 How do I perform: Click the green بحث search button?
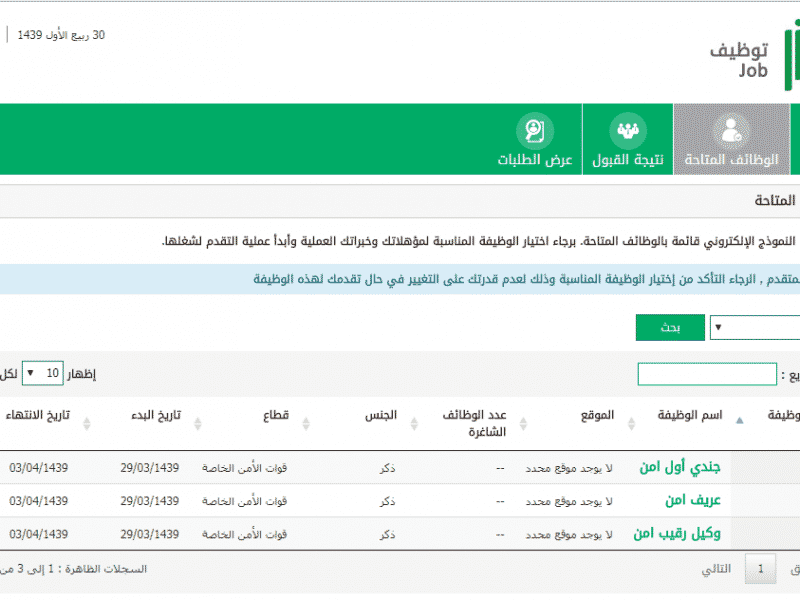[x=670, y=328]
